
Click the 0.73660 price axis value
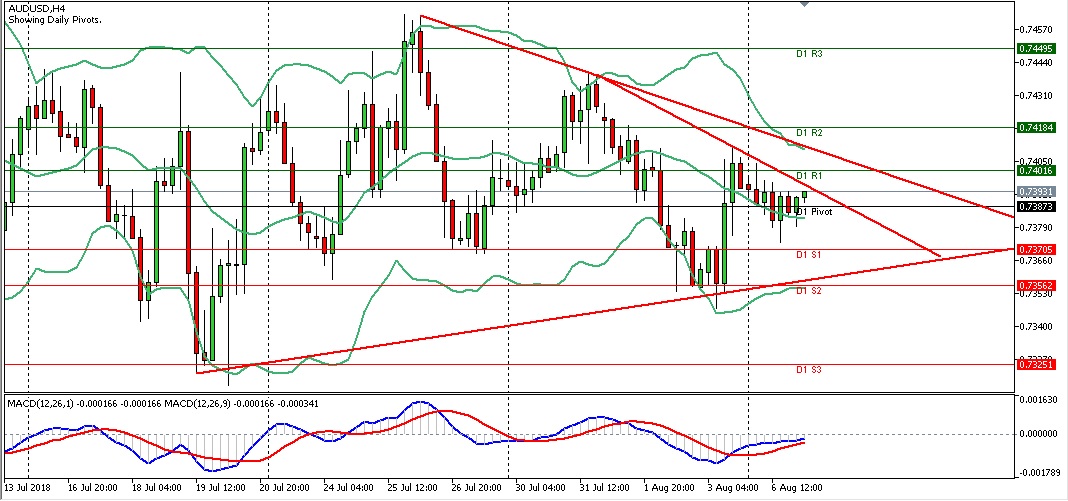tap(1038, 261)
